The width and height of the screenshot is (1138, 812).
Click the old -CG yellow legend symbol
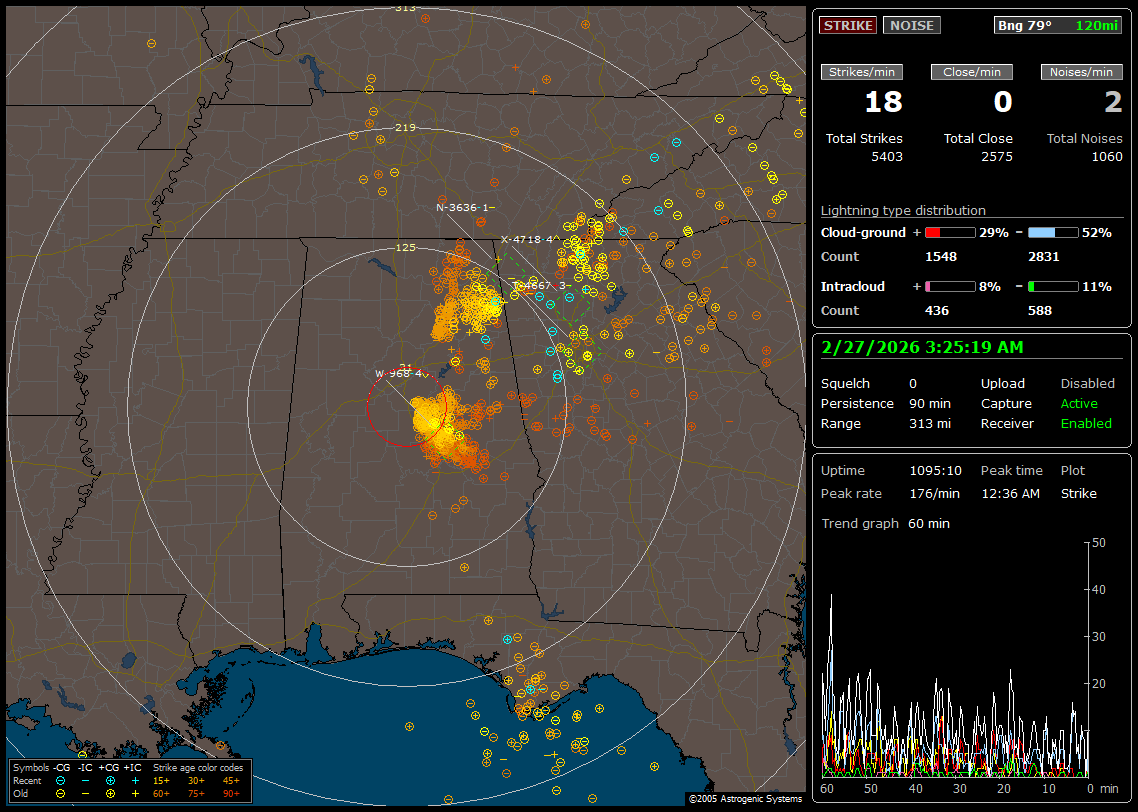61,793
